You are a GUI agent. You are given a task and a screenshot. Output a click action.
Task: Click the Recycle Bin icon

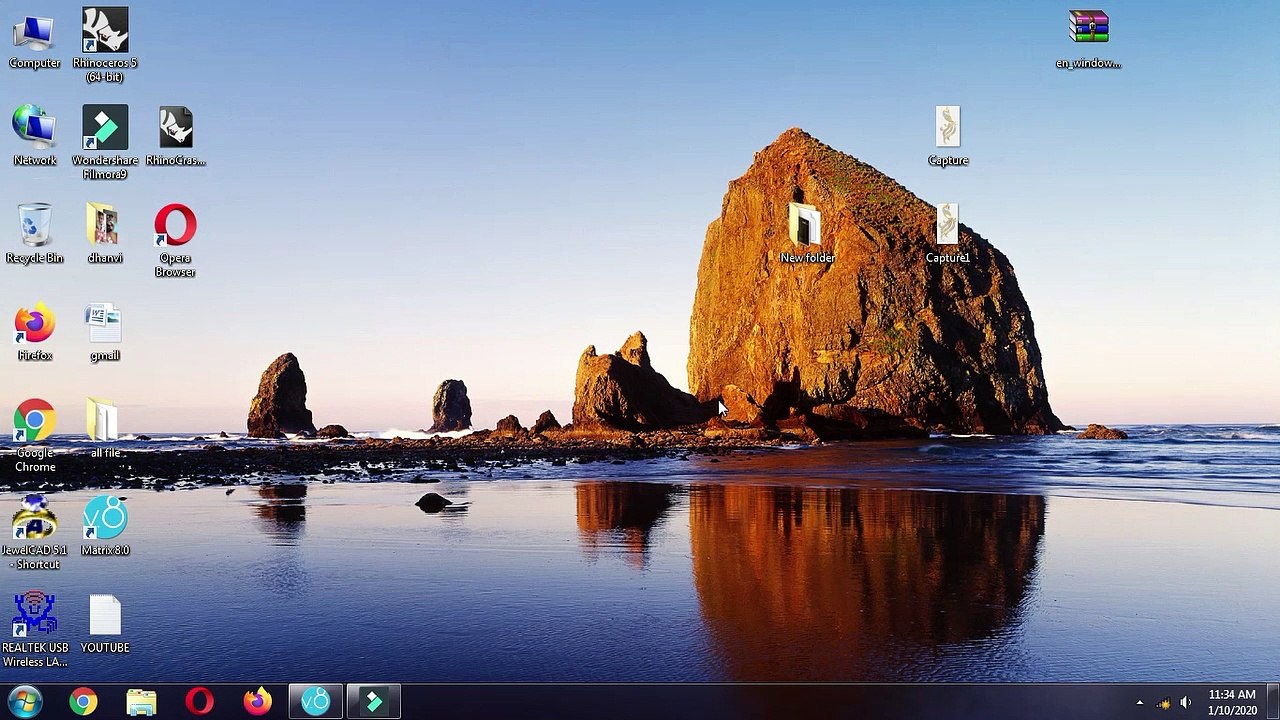(35, 233)
